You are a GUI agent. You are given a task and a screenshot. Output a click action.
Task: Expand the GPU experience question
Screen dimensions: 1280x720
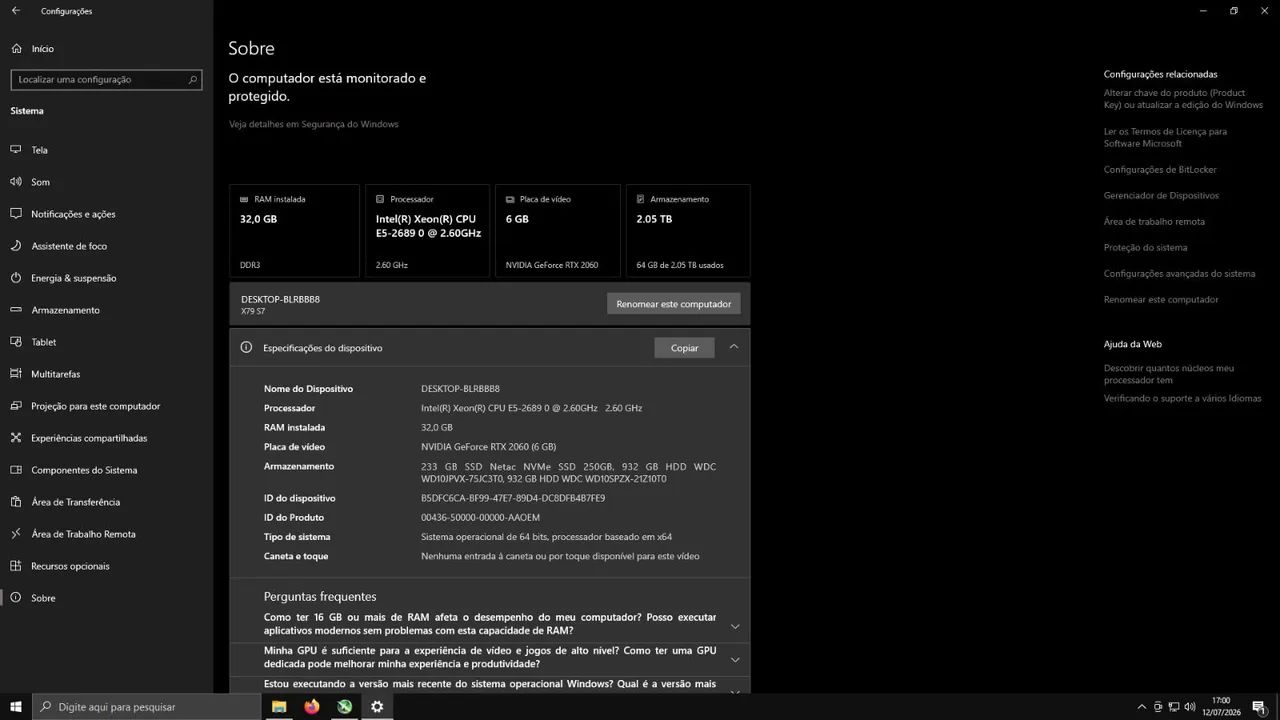[x=735, y=659]
